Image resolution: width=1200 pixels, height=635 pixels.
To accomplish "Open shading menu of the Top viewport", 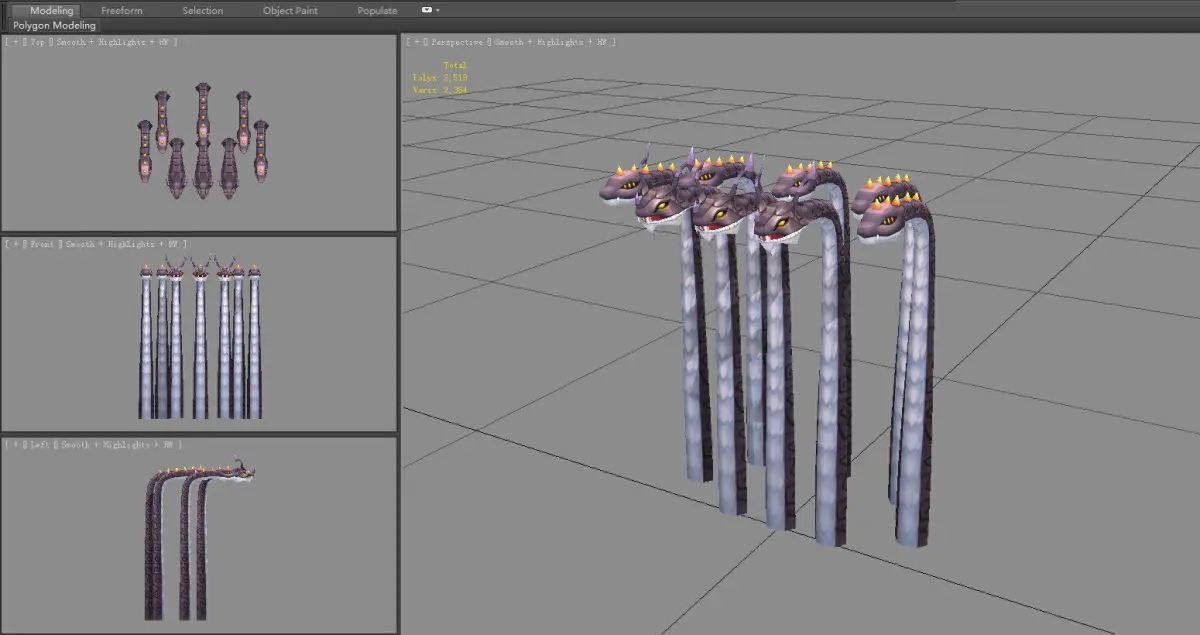I will tap(113, 42).
